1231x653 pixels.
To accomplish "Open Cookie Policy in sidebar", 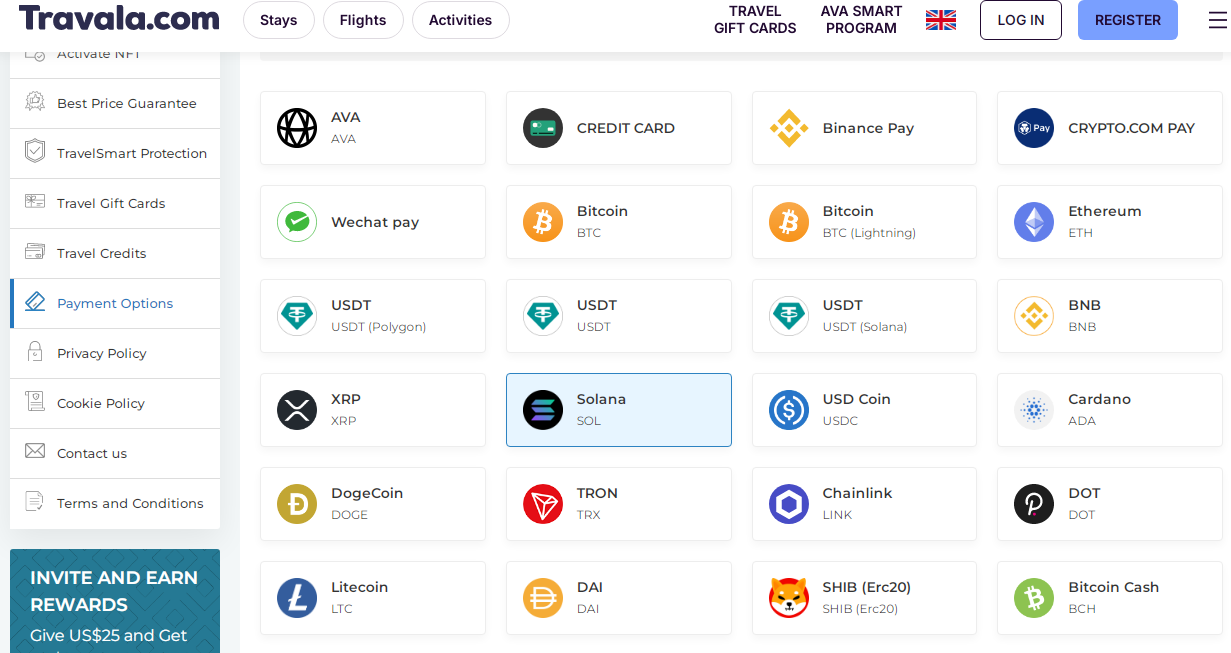I will tap(115, 404).
